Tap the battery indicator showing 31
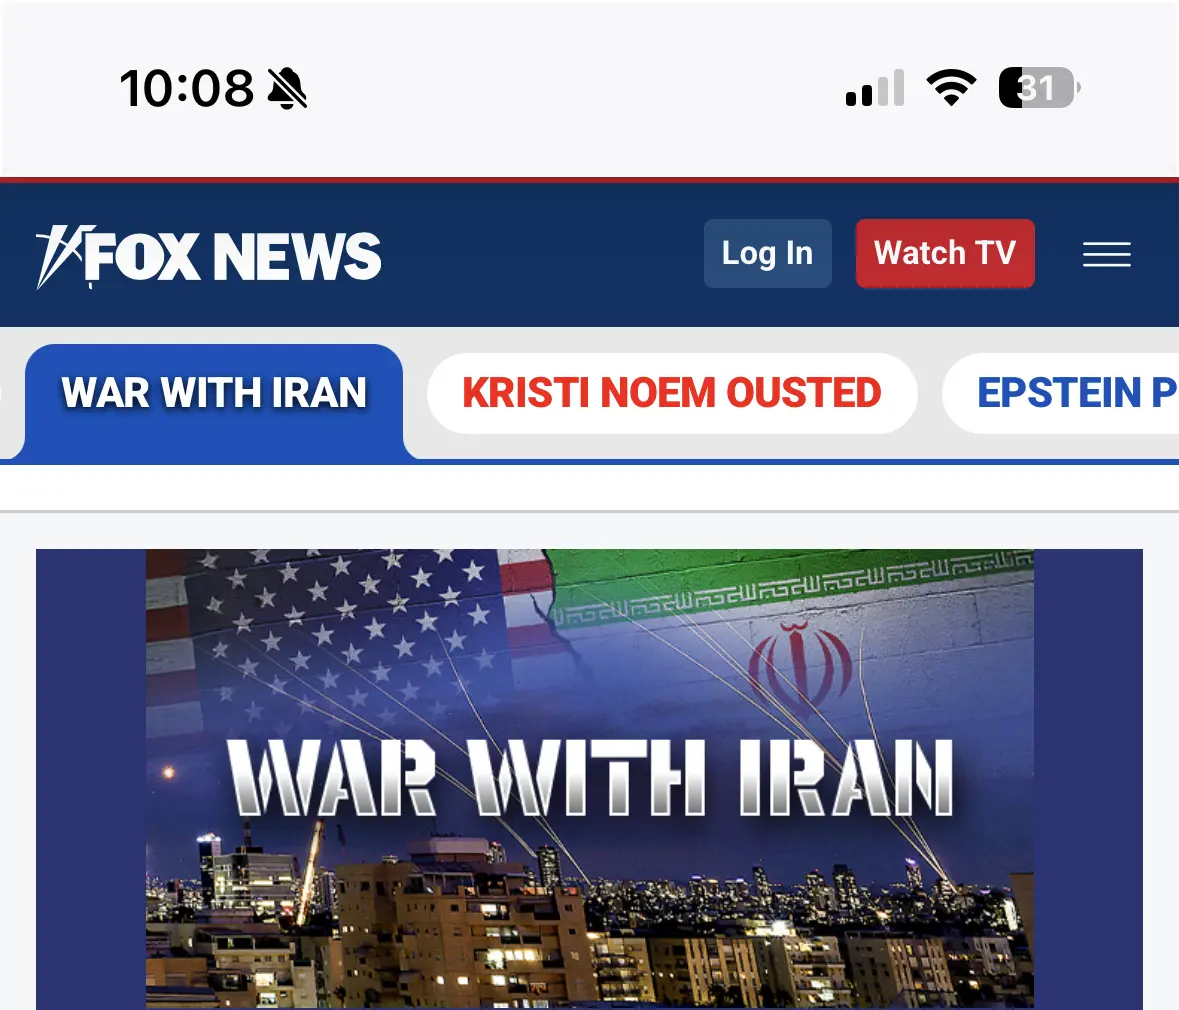 pos(1039,88)
